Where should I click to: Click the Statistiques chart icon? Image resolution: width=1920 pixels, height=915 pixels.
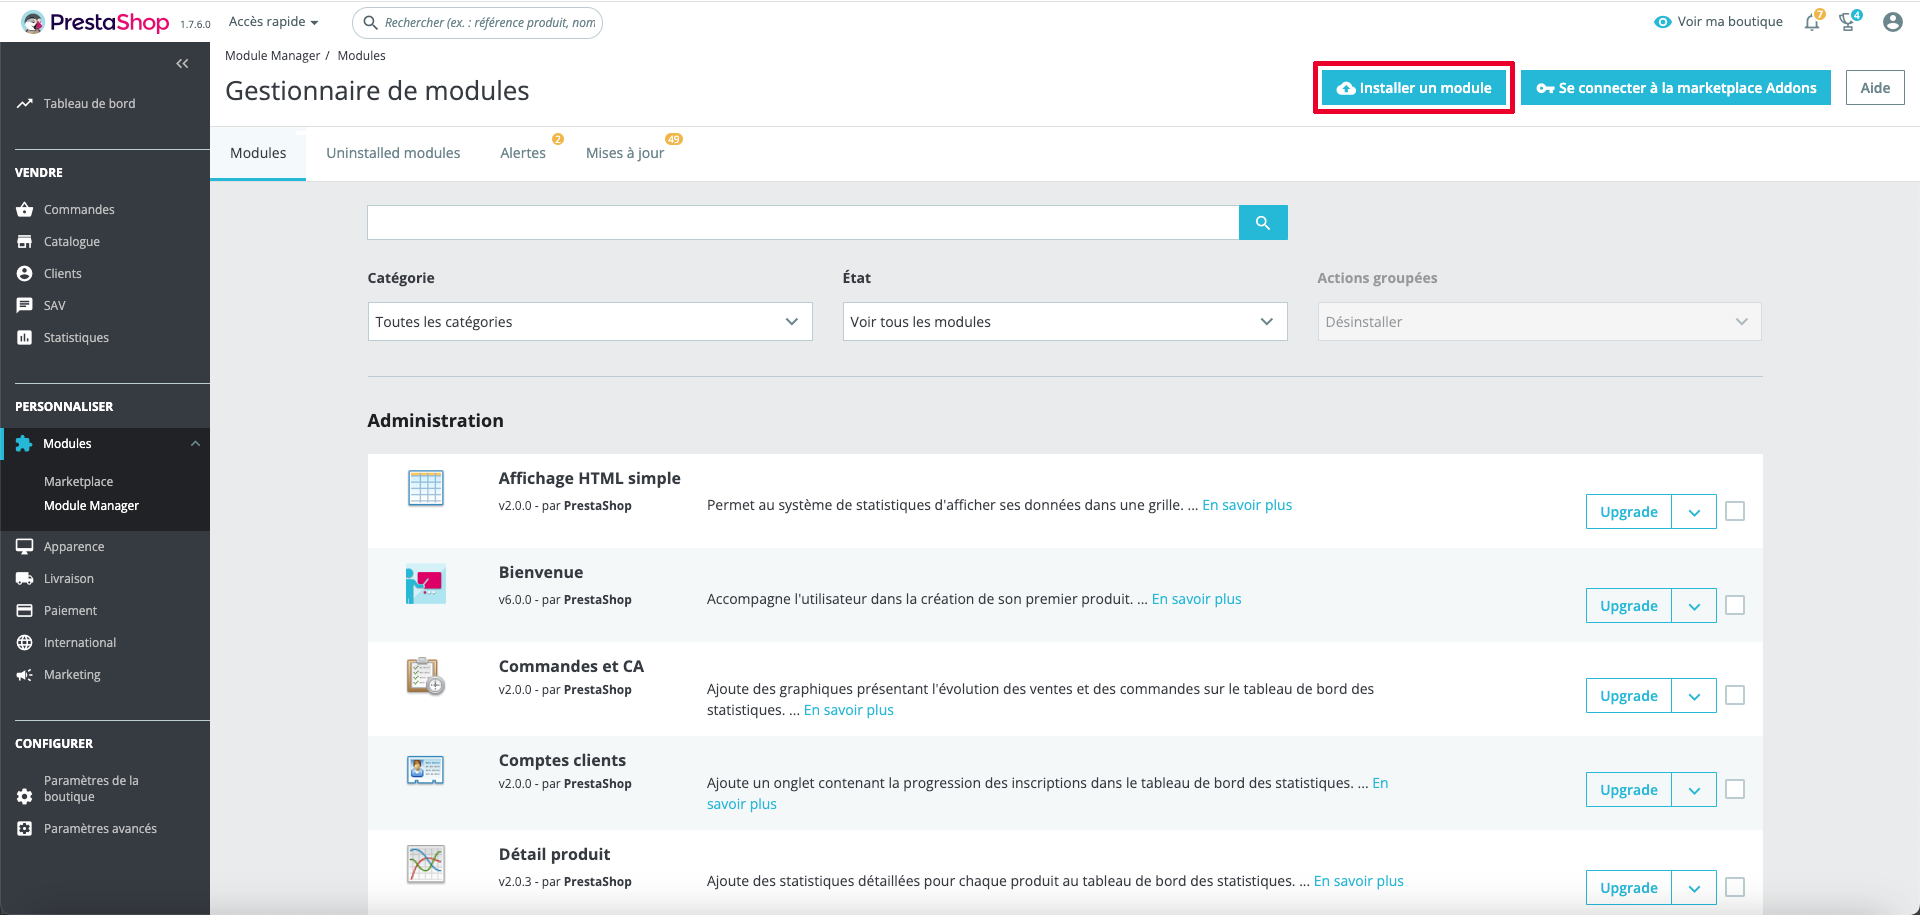point(25,338)
